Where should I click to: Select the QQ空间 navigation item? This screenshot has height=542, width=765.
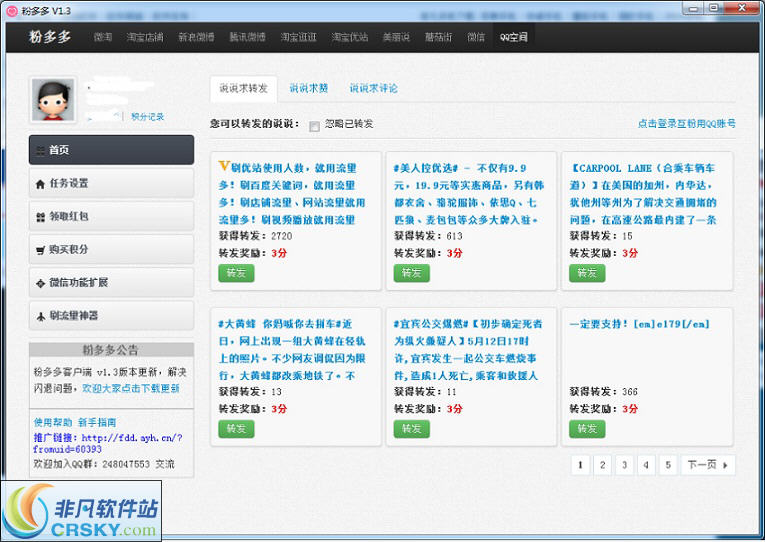(x=513, y=37)
